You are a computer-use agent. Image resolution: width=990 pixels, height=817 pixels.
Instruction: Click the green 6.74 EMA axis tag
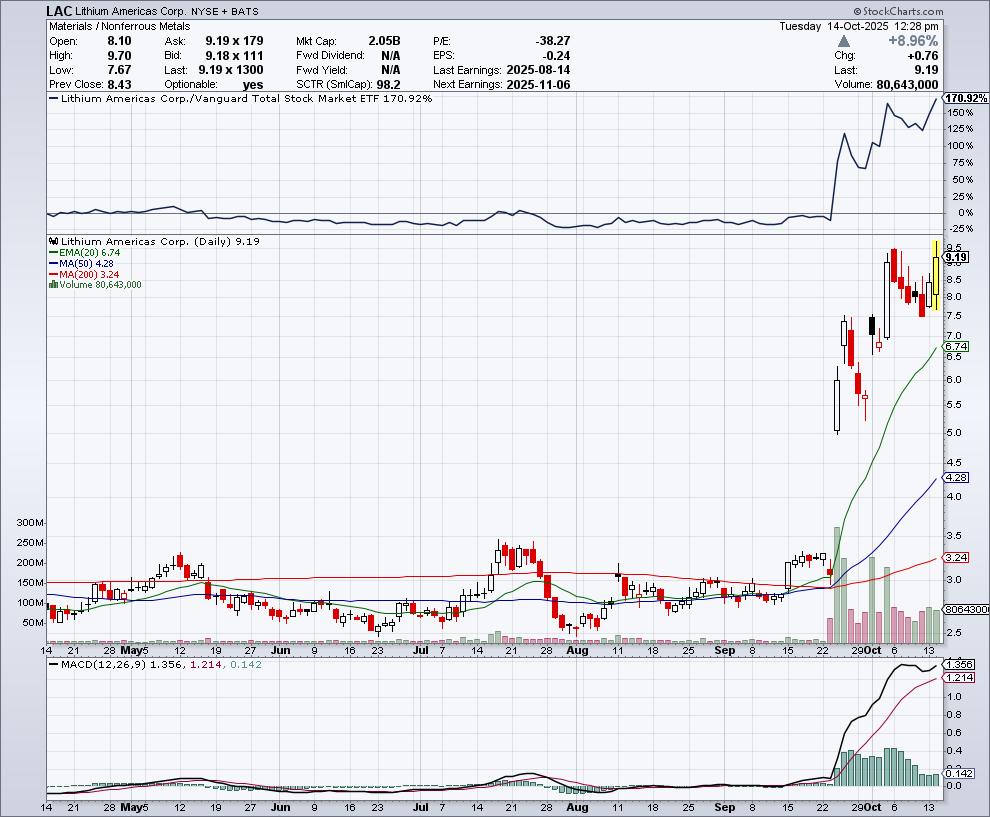957,347
